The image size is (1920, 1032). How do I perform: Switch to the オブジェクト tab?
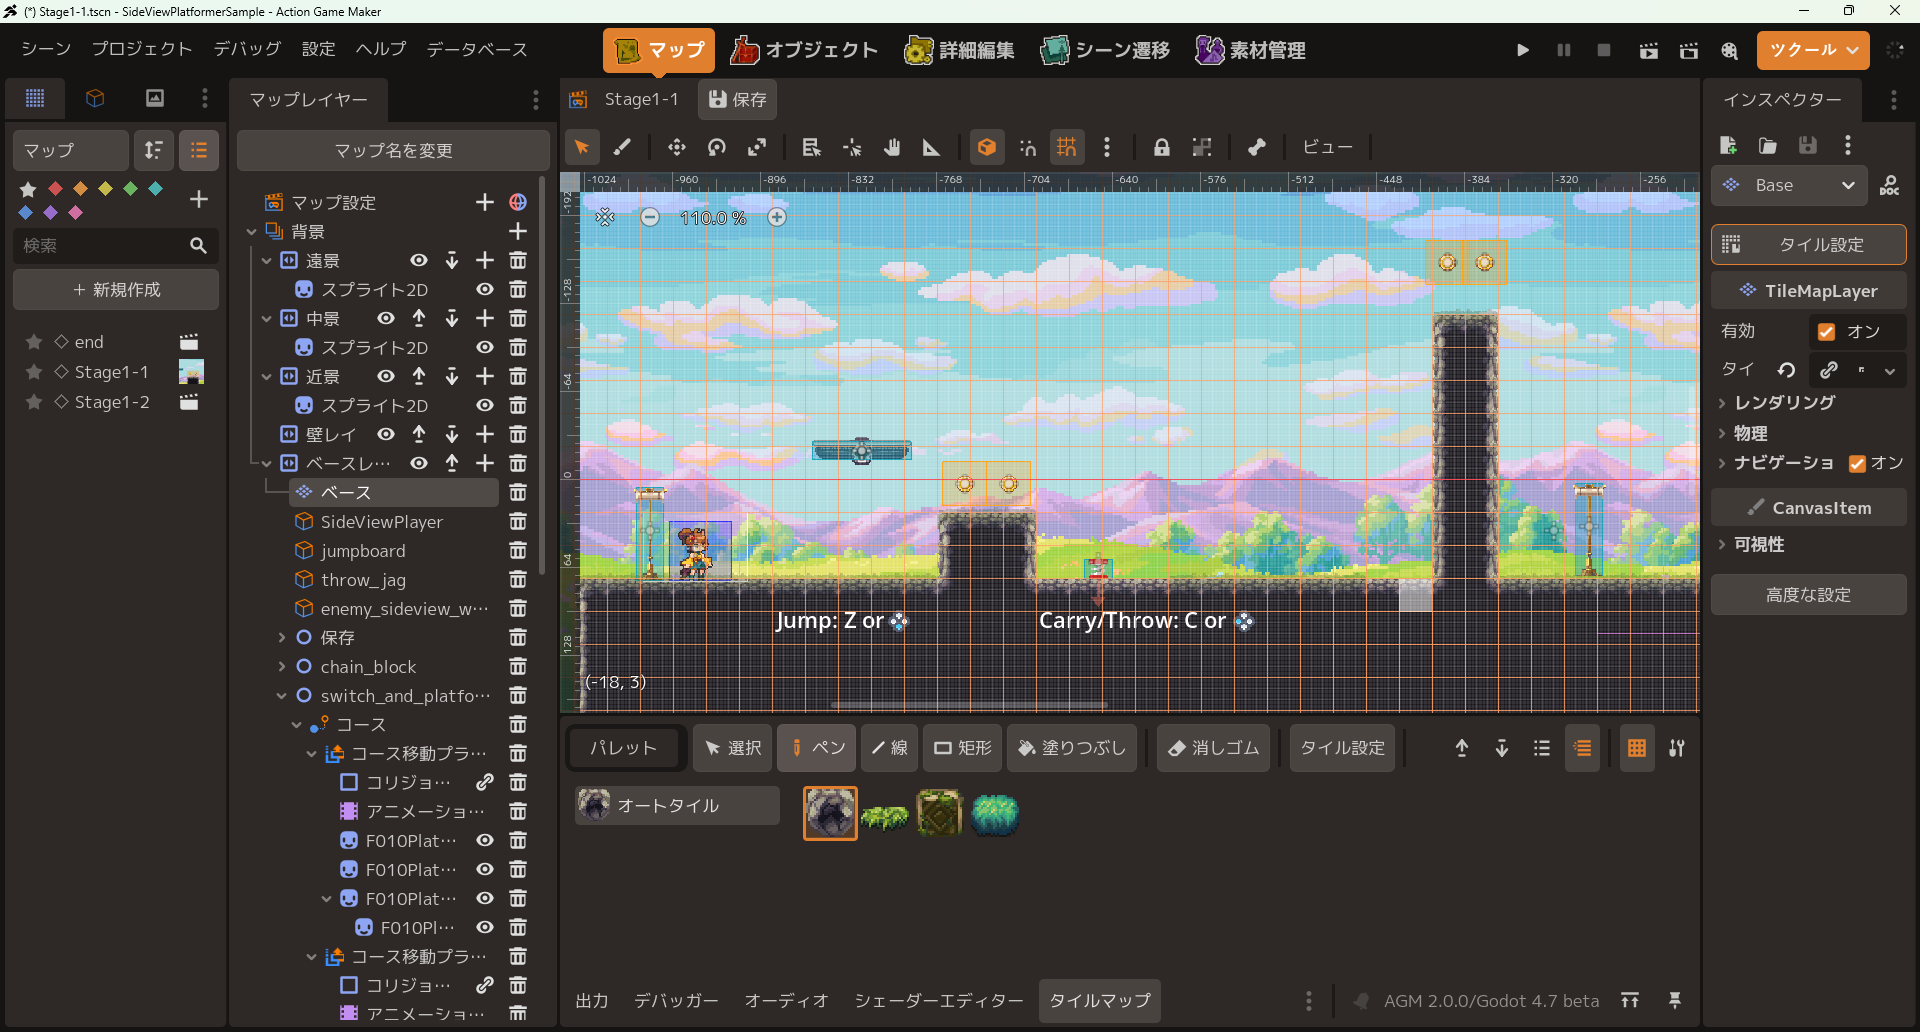[x=804, y=50]
